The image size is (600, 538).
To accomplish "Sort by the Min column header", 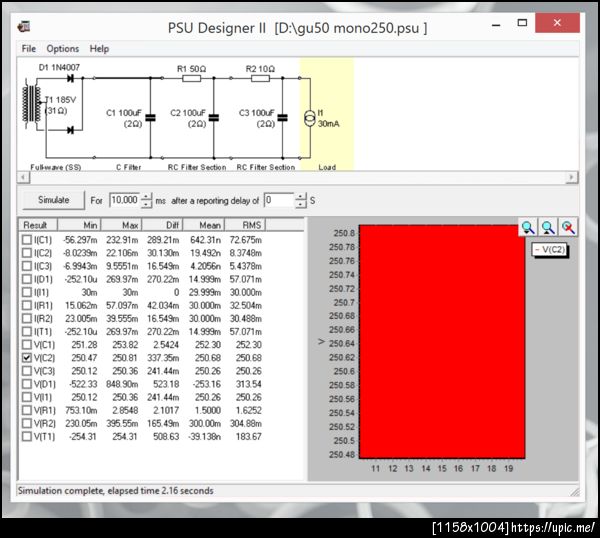I will [79, 225].
